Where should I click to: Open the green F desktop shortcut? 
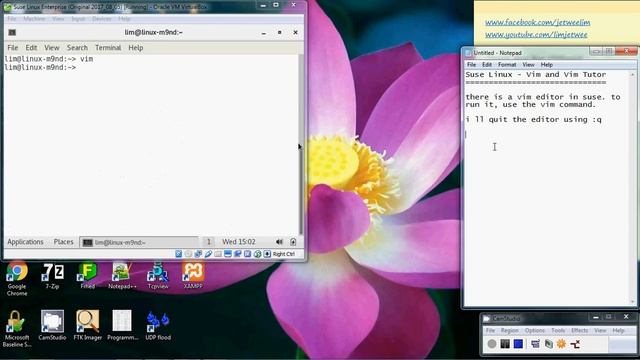pos(87,276)
